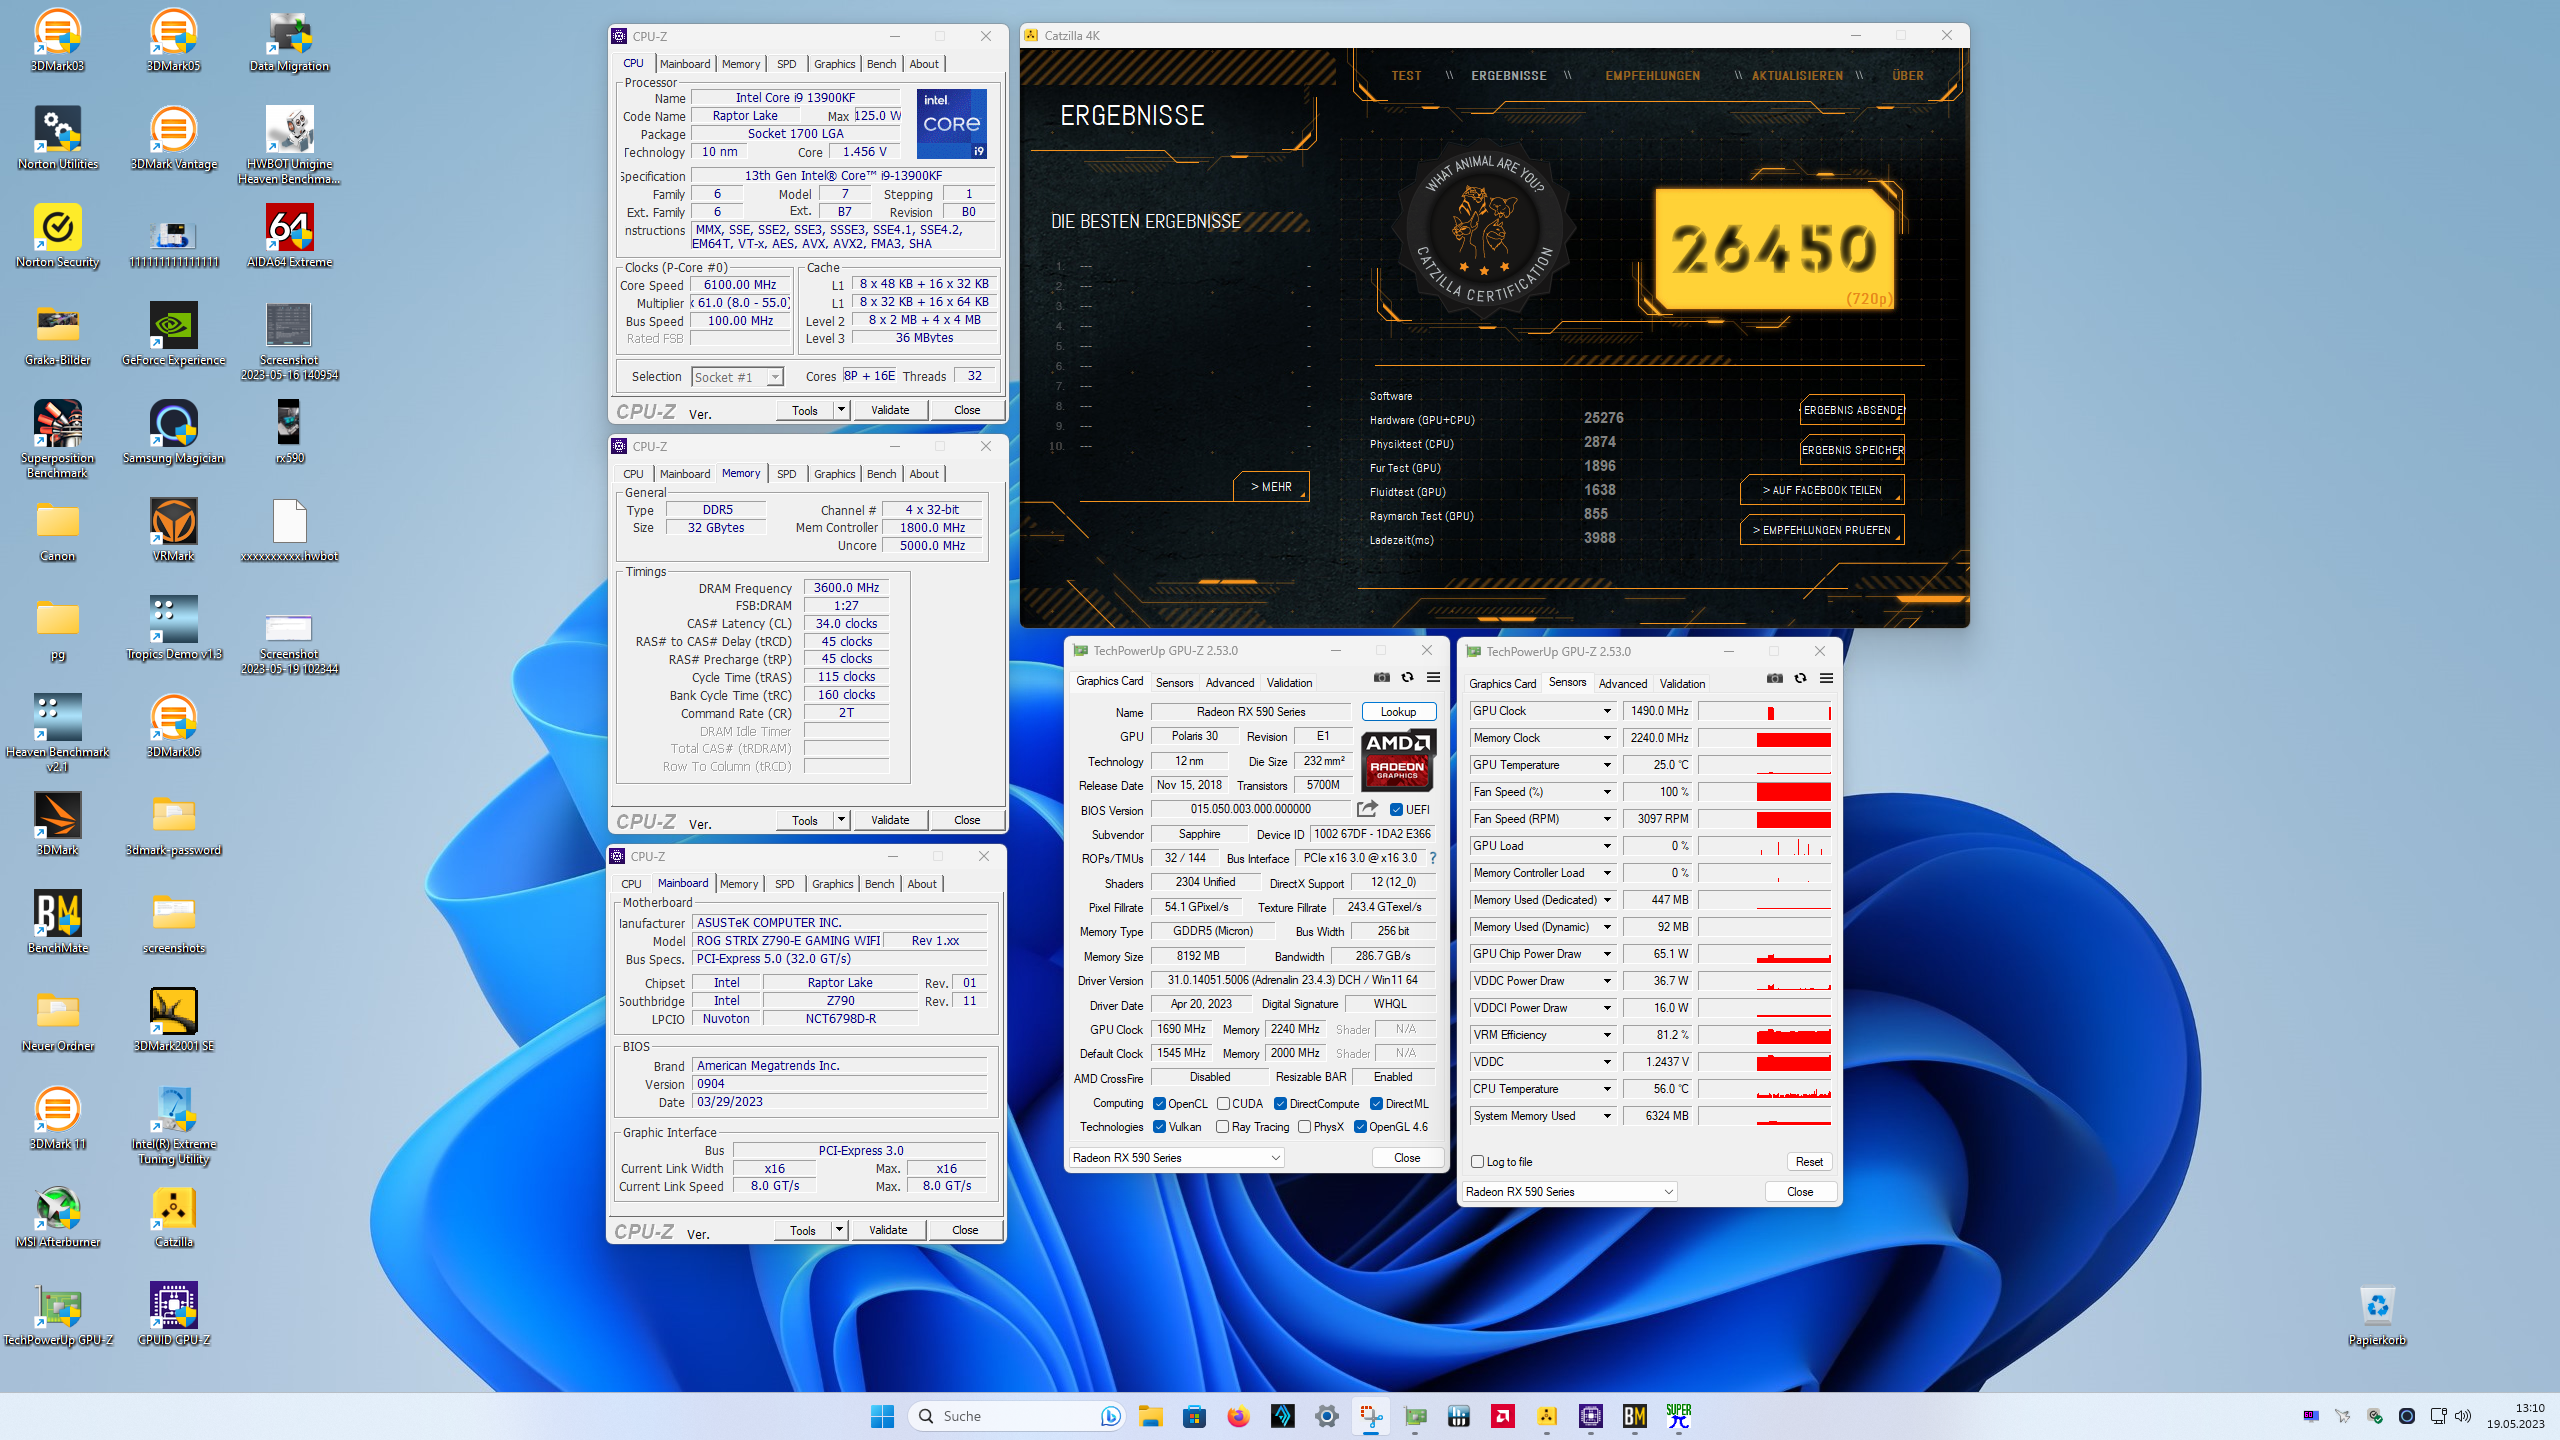The image size is (2560, 1440).
Task: Toggle the CUDA checkbox in GPU-Z
Action: [x=1223, y=1104]
